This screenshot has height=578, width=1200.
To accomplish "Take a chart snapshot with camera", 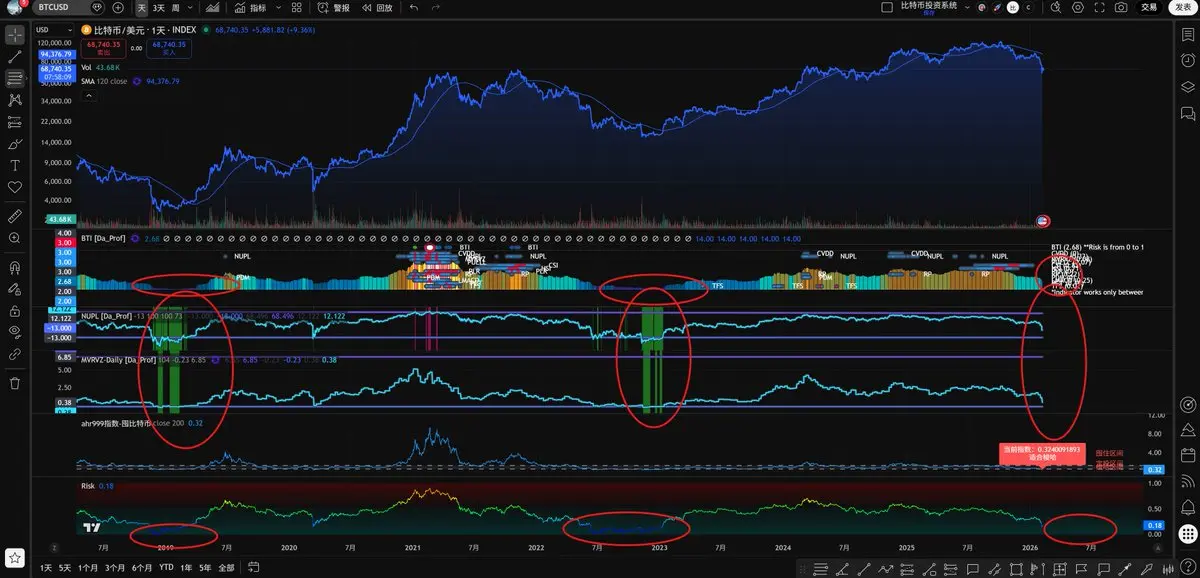I will [1121, 7].
